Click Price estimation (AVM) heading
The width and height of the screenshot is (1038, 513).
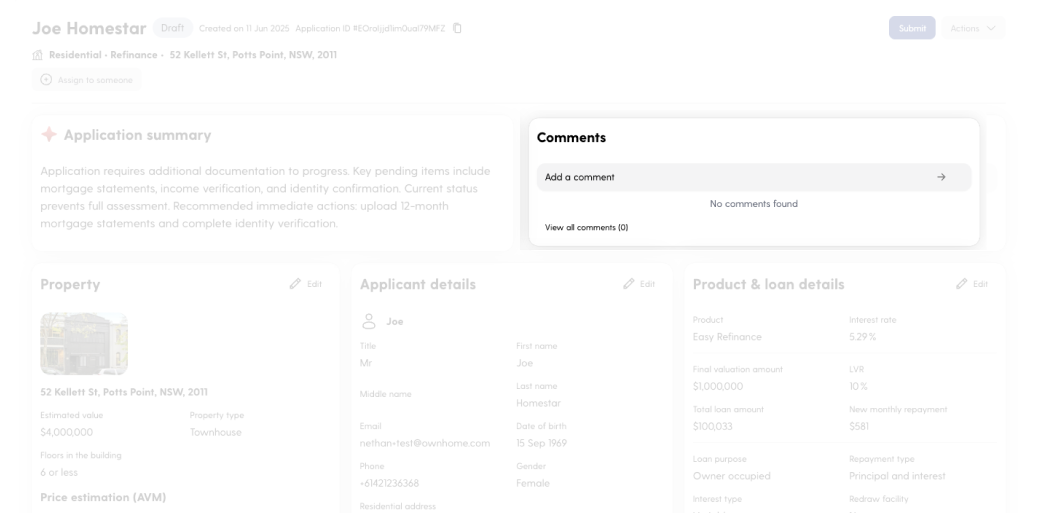tap(103, 497)
